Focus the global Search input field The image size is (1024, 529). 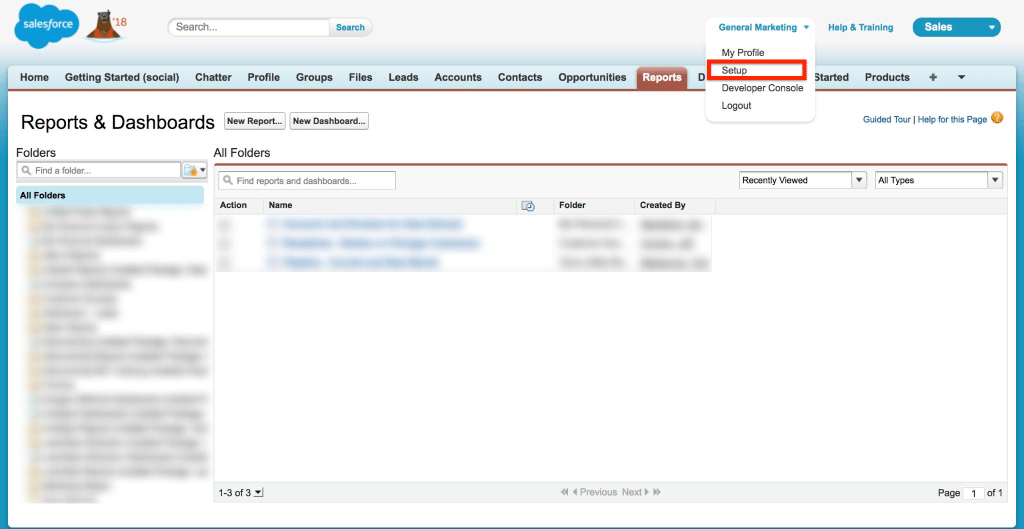[x=249, y=27]
